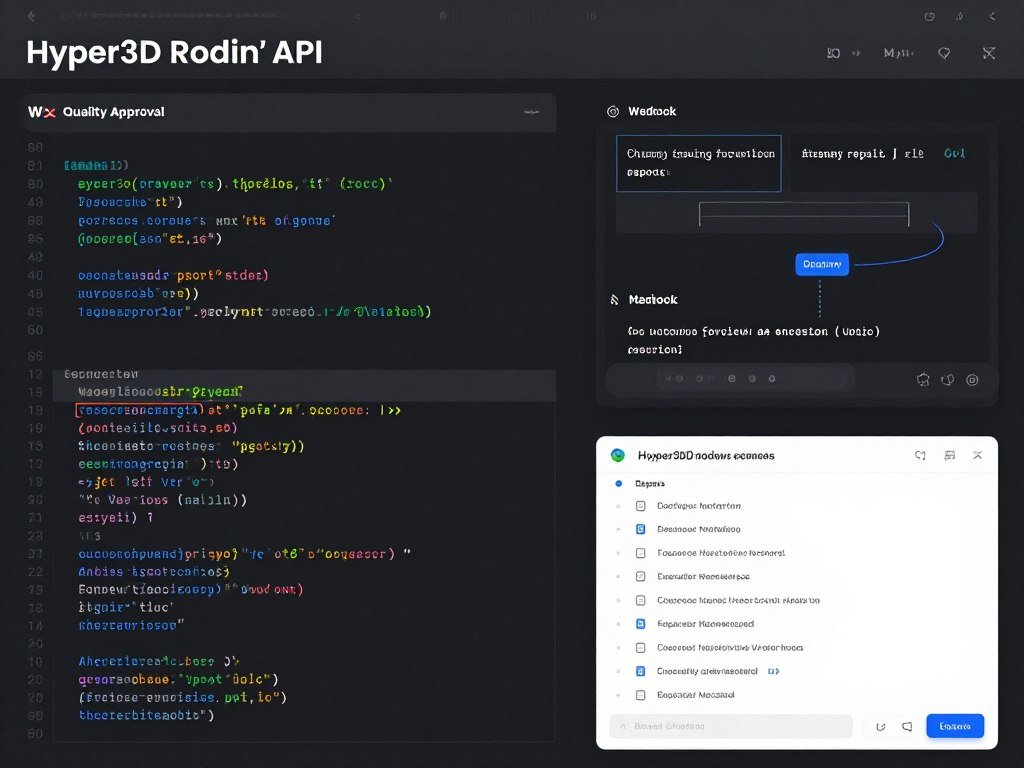Collapse the Quality Approval panel with the dash

[x=532, y=112]
